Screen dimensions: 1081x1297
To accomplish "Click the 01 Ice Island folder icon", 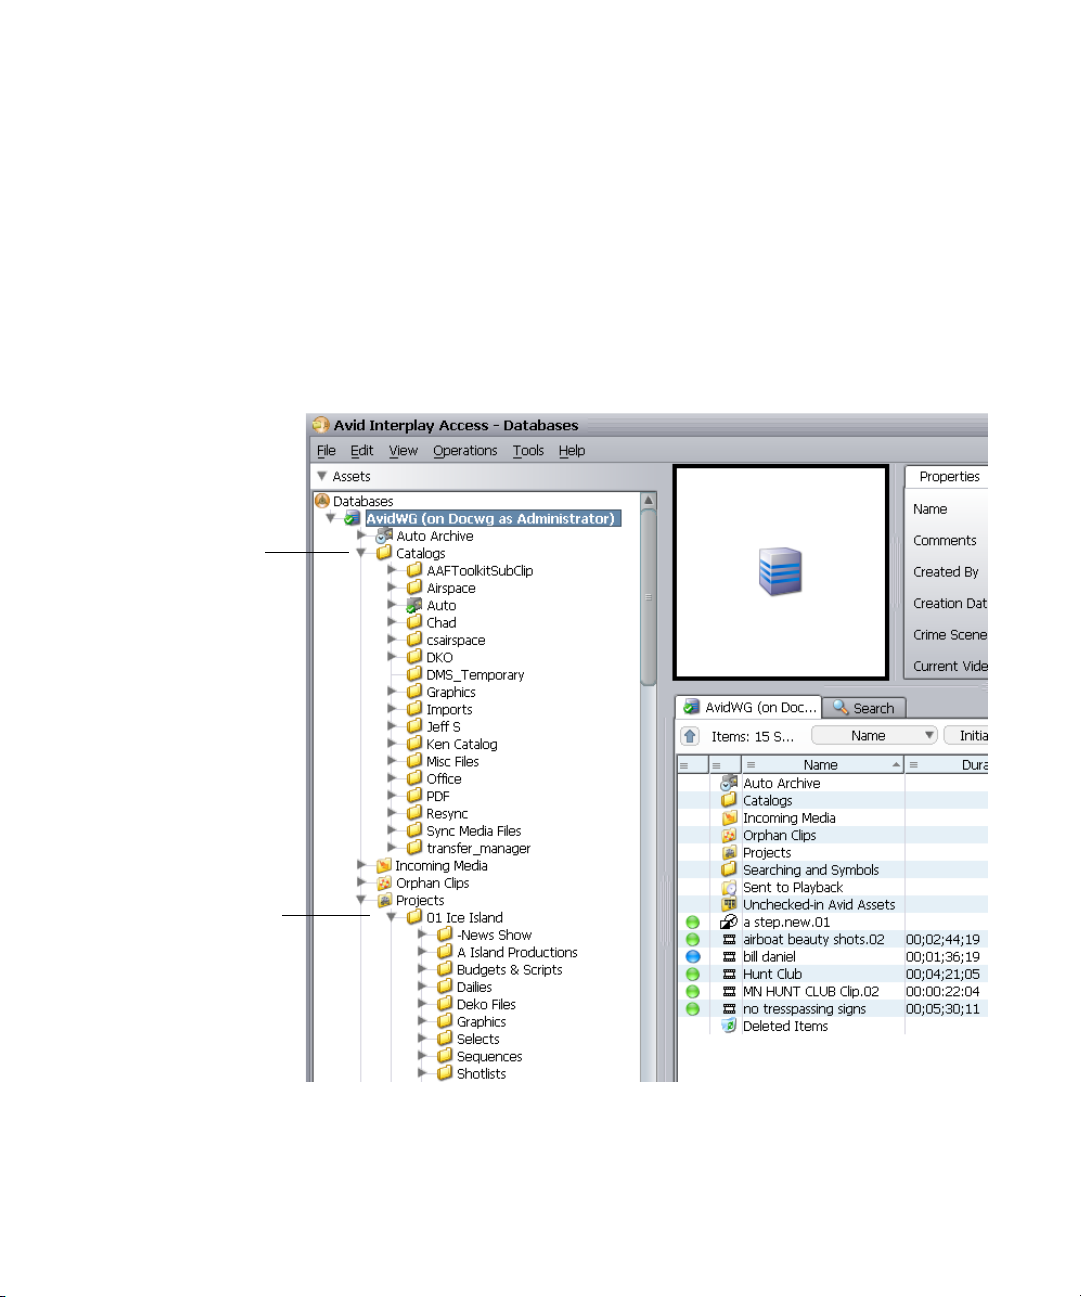I will pyautogui.click(x=414, y=917).
